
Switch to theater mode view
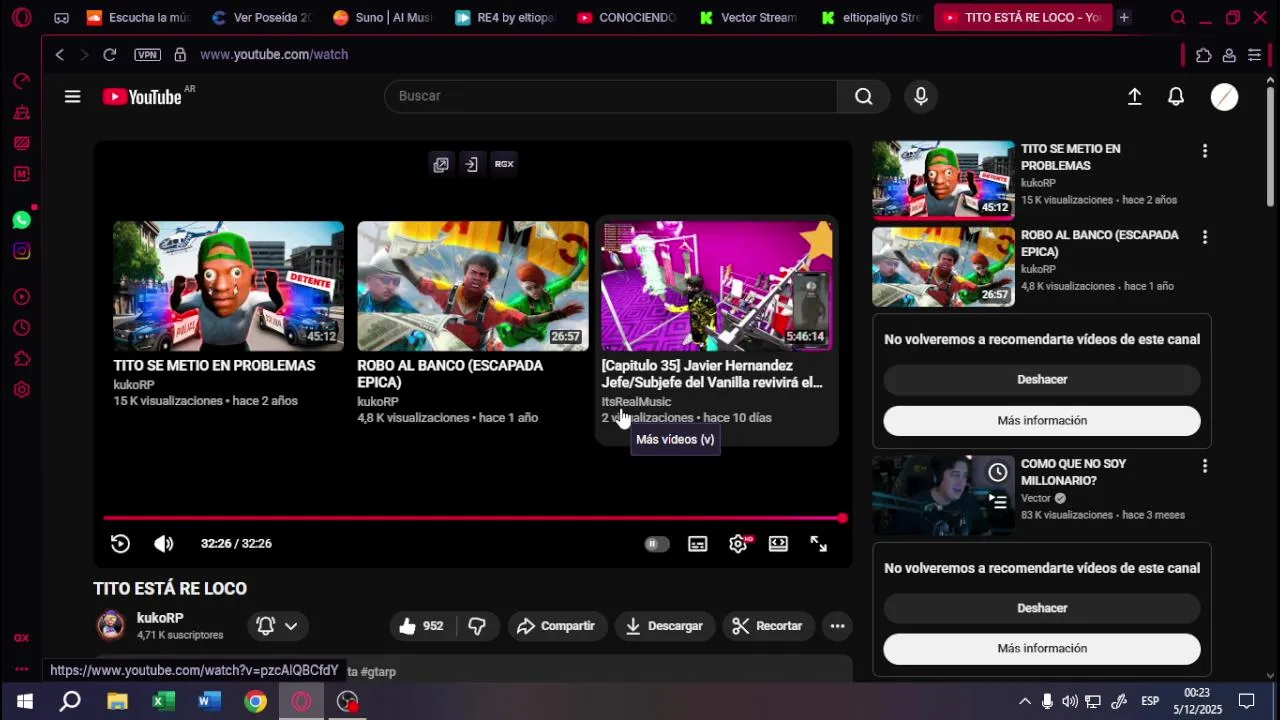click(778, 543)
